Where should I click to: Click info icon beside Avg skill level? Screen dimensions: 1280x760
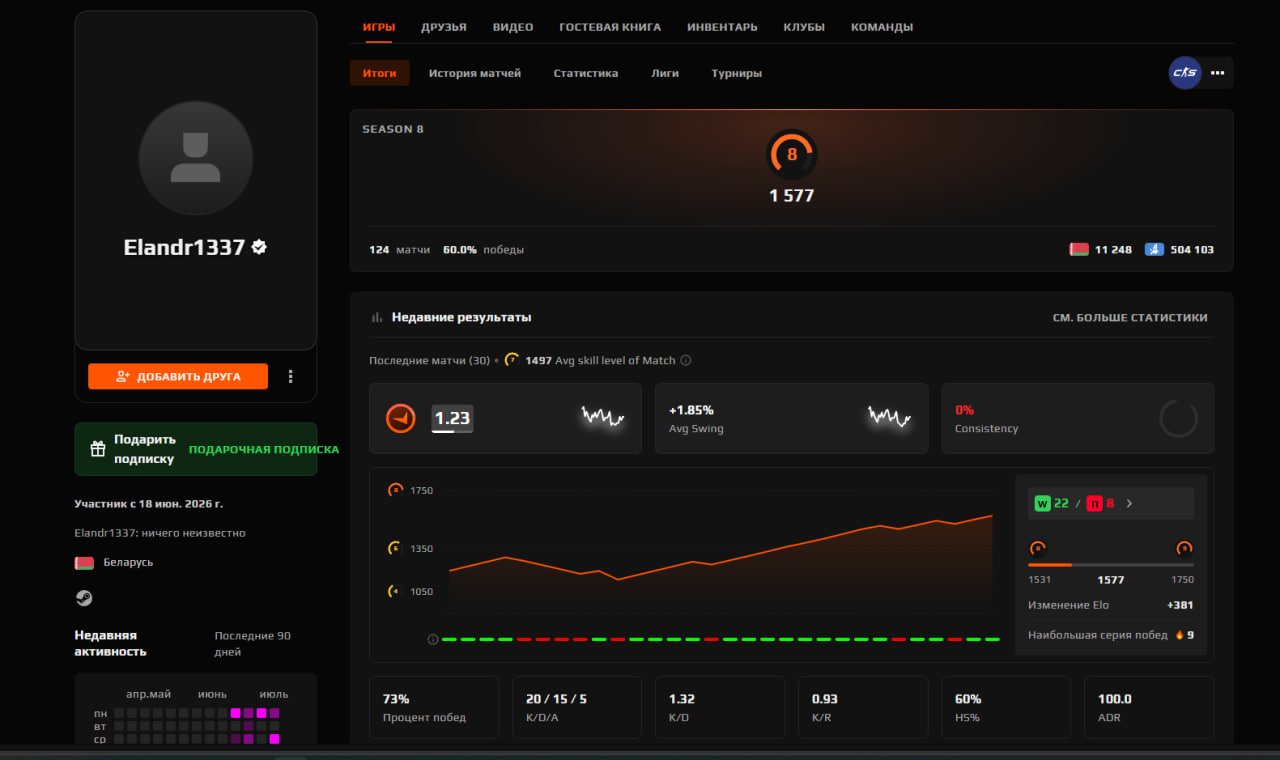(x=686, y=360)
